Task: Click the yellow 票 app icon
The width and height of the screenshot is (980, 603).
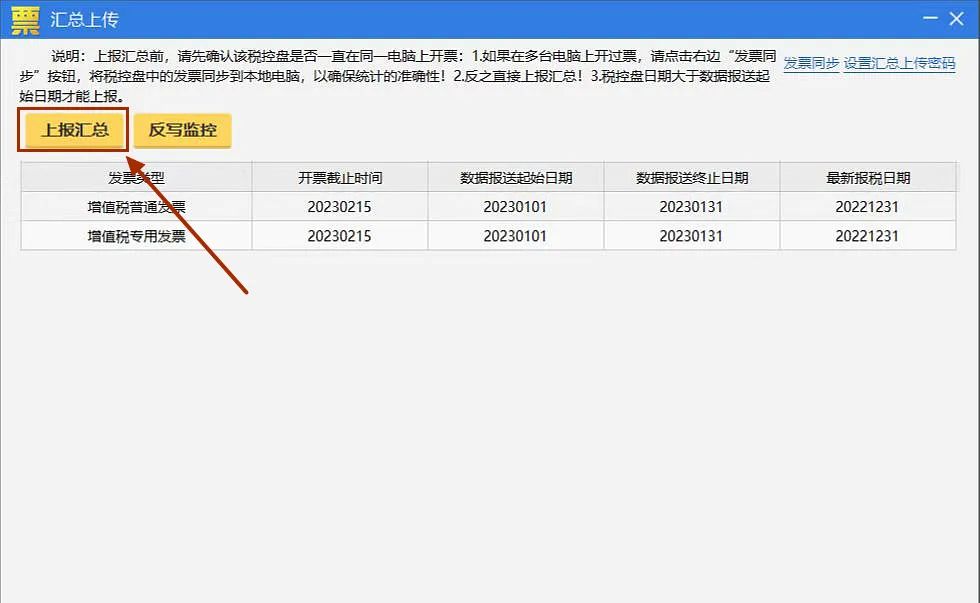Action: pos(26,19)
